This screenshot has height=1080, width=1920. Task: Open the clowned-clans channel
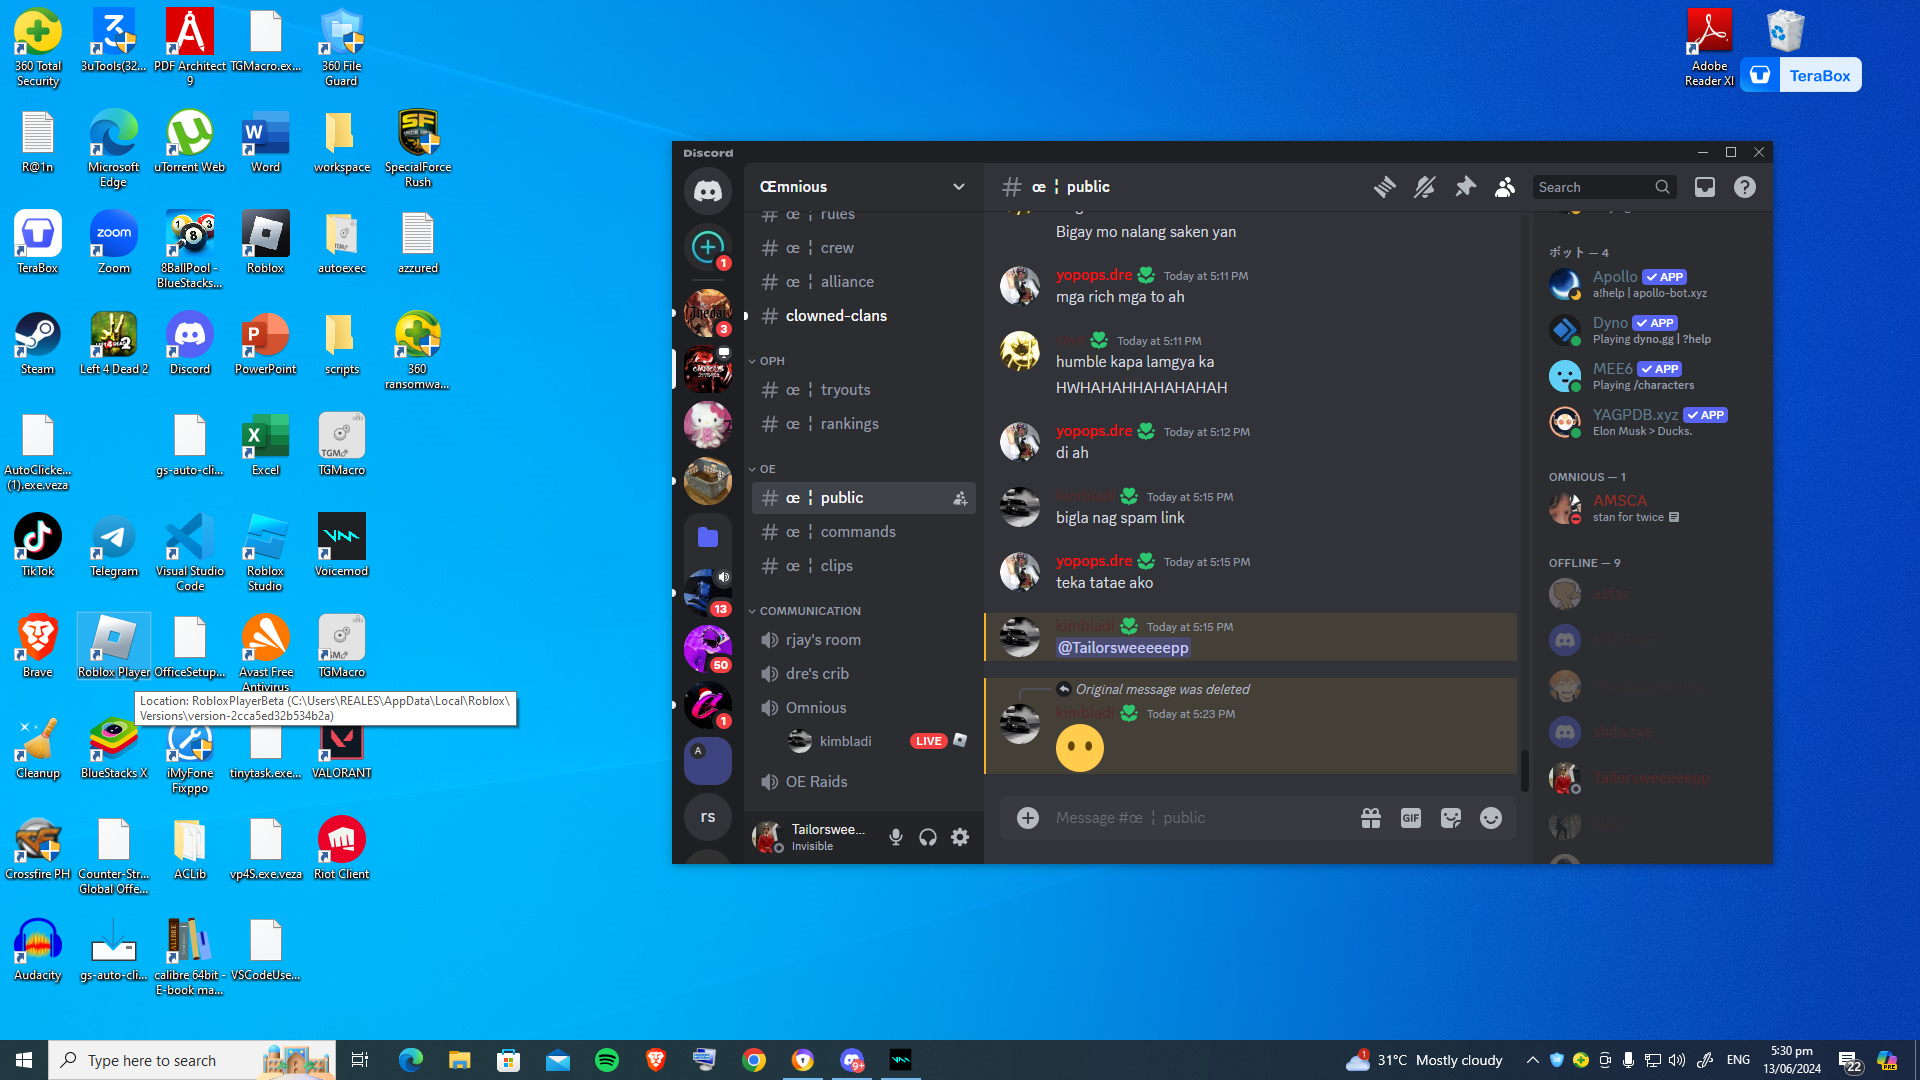point(836,316)
